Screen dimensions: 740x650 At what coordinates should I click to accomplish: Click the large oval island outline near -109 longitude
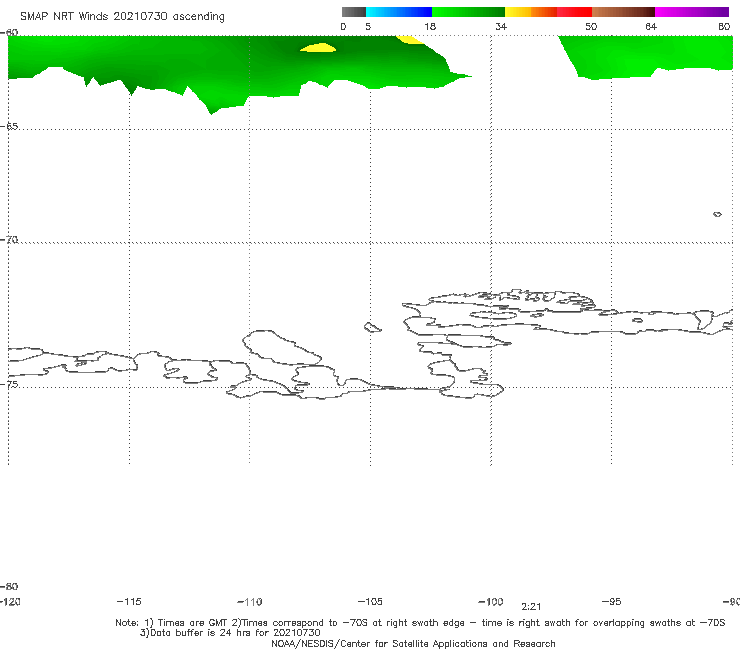tap(282, 348)
